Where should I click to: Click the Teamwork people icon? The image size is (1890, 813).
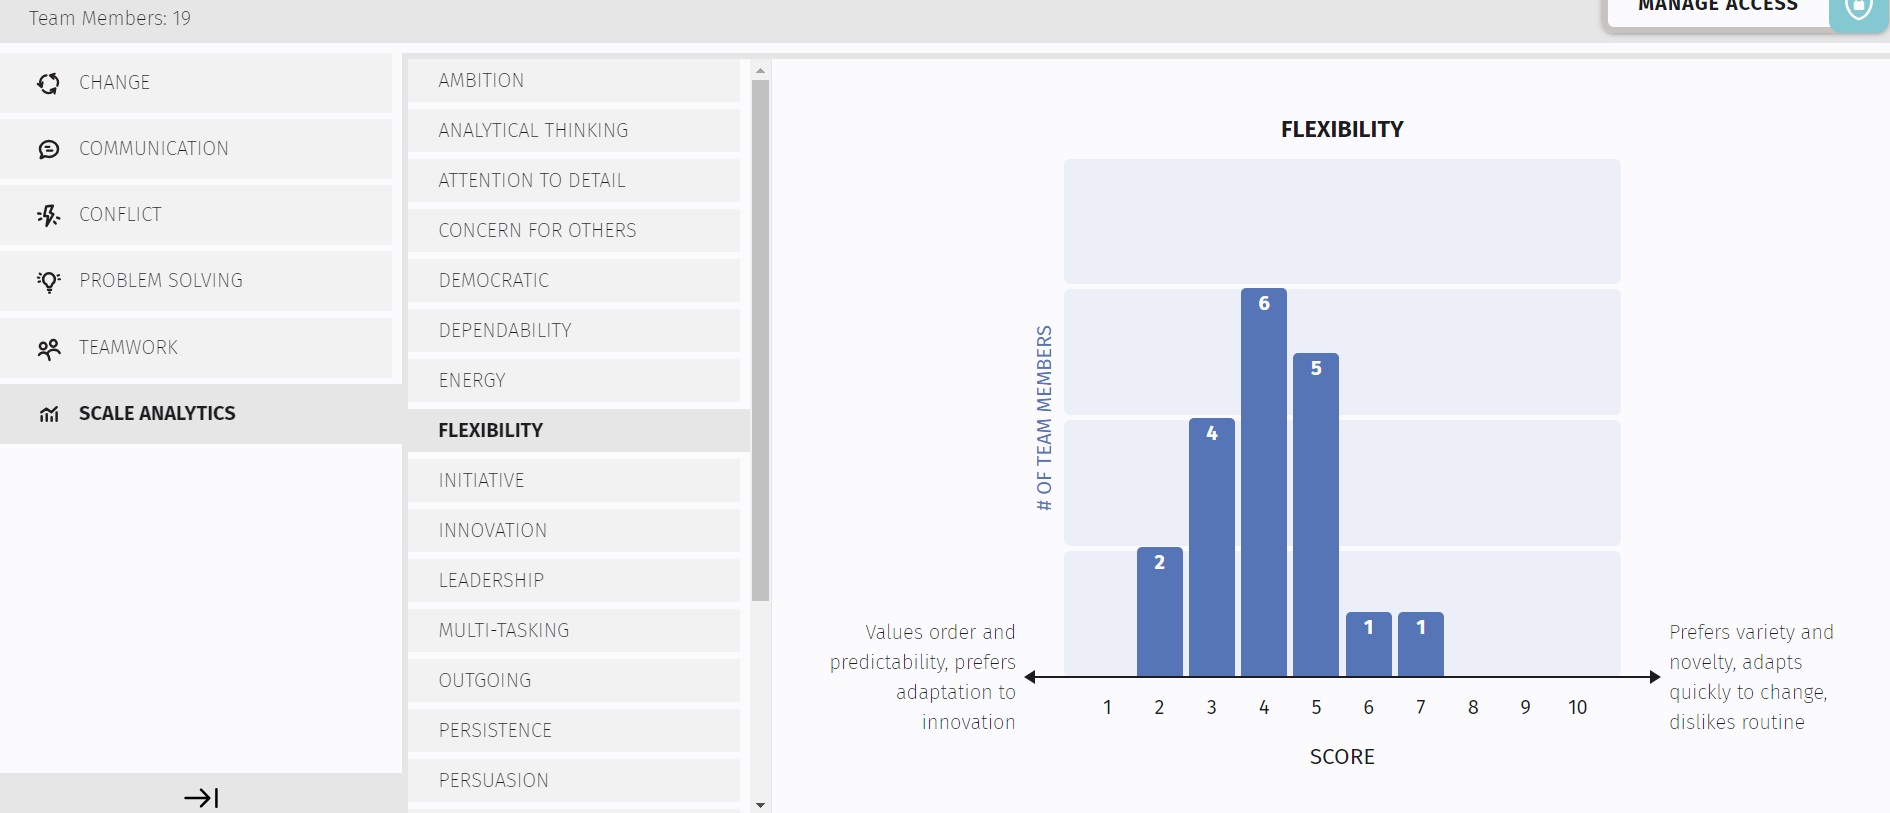(48, 348)
